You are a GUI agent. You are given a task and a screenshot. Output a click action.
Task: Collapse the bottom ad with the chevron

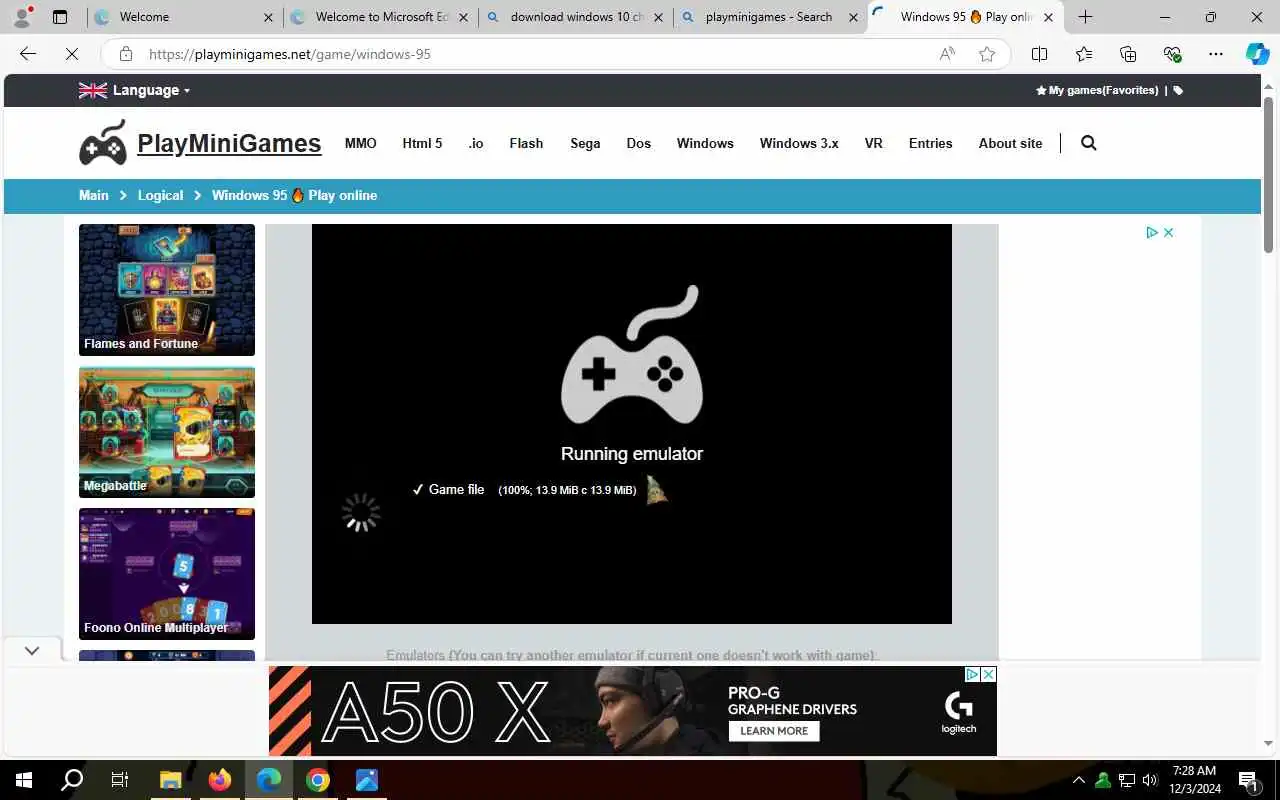32,650
